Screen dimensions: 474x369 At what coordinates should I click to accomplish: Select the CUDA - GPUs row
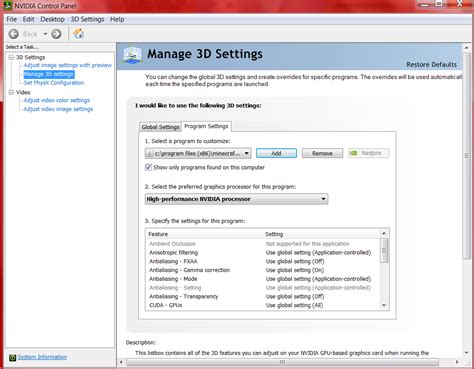pos(262,305)
